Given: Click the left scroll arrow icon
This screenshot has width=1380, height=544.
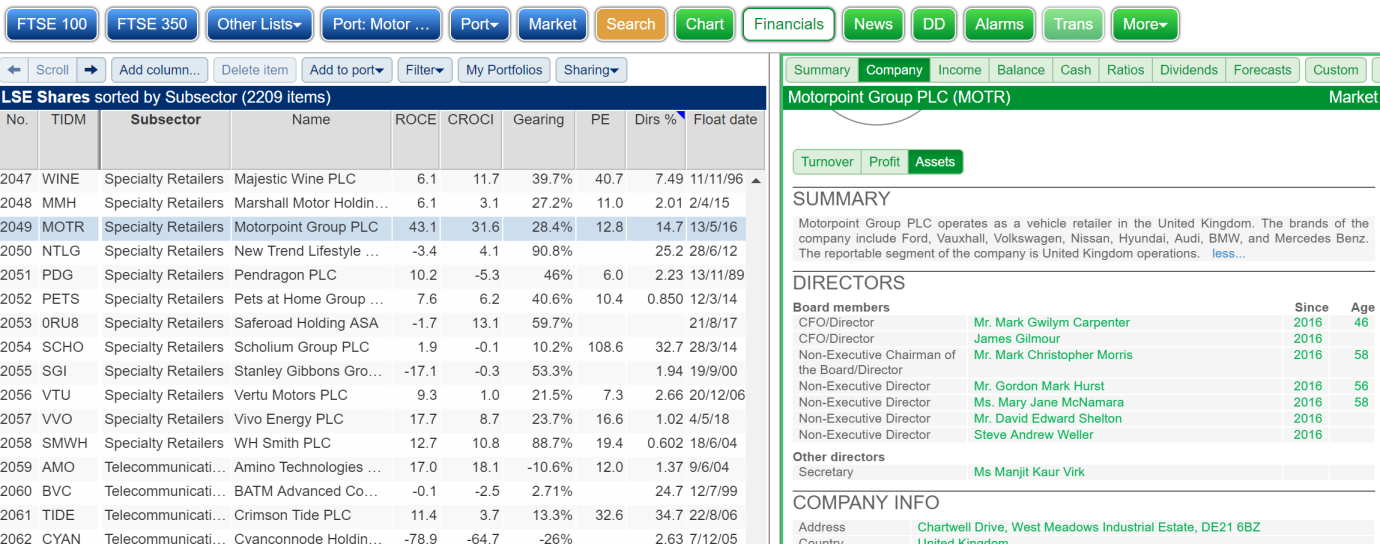Looking at the screenshot, I should [x=14, y=70].
